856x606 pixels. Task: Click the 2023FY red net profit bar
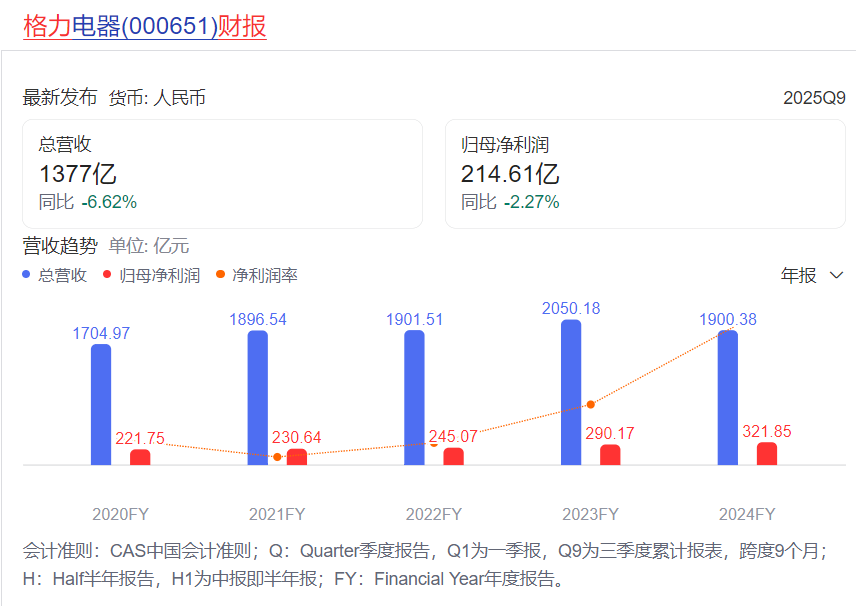[x=610, y=455]
